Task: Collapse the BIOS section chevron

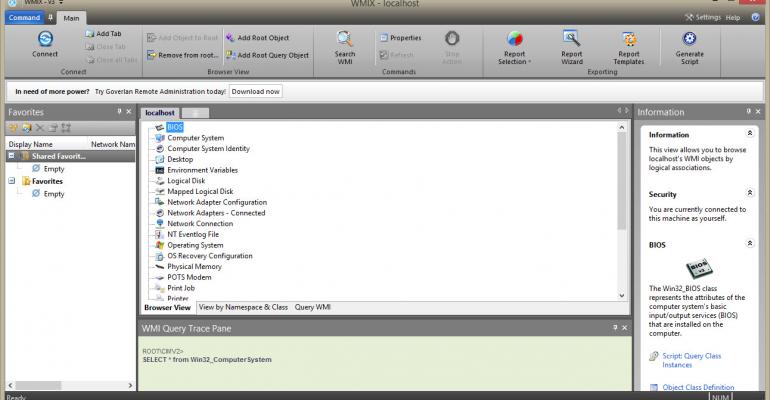Action: 750,243
